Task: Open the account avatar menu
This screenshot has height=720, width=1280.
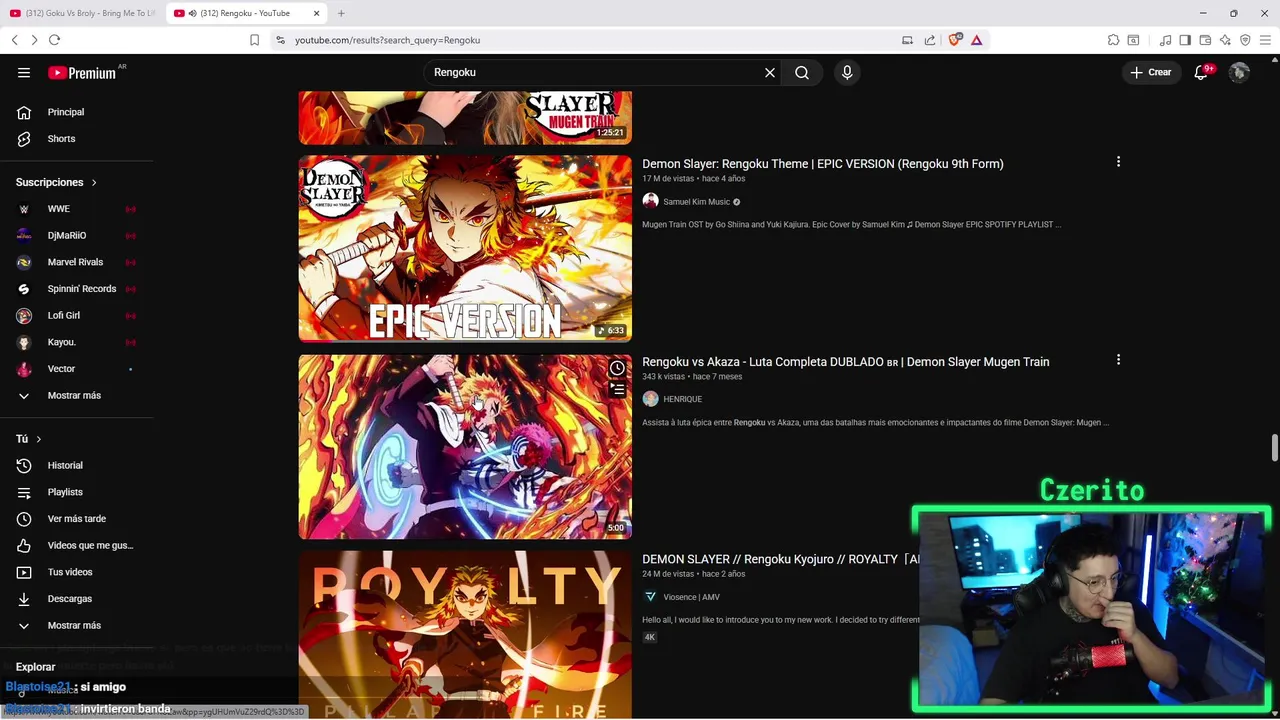Action: pyautogui.click(x=1239, y=72)
